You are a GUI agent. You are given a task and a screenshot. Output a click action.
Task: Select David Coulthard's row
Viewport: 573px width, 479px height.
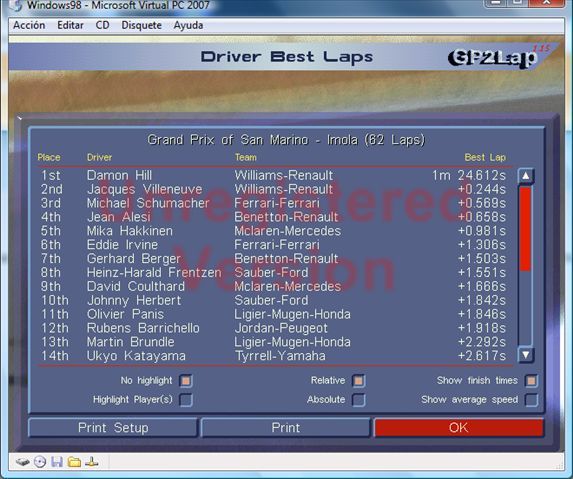click(x=273, y=286)
